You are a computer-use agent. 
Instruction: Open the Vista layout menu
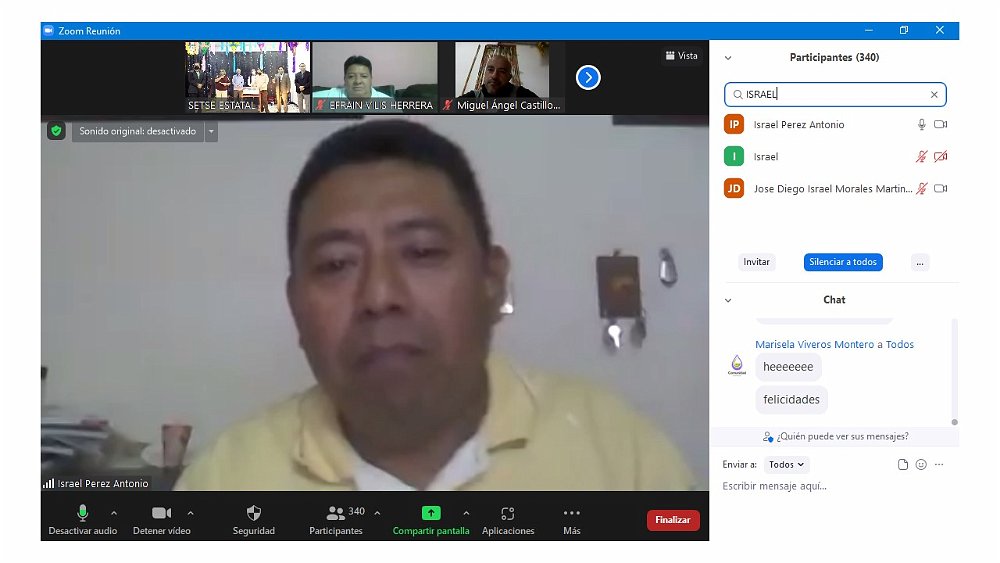(x=681, y=56)
